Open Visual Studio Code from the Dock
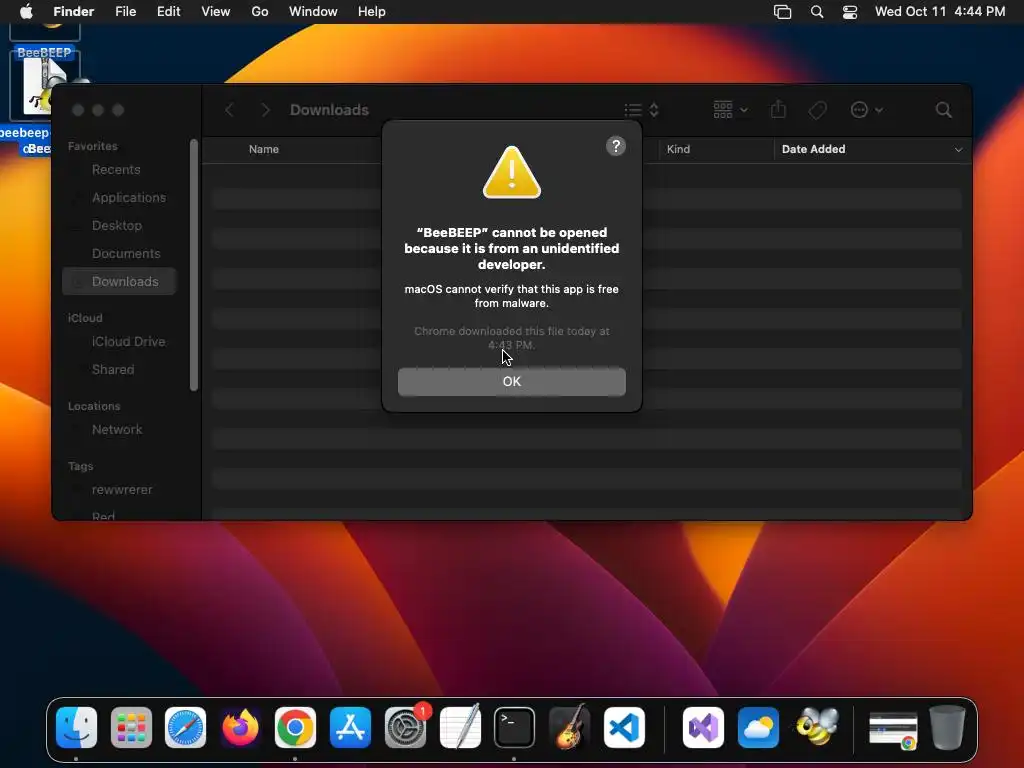 click(624, 727)
